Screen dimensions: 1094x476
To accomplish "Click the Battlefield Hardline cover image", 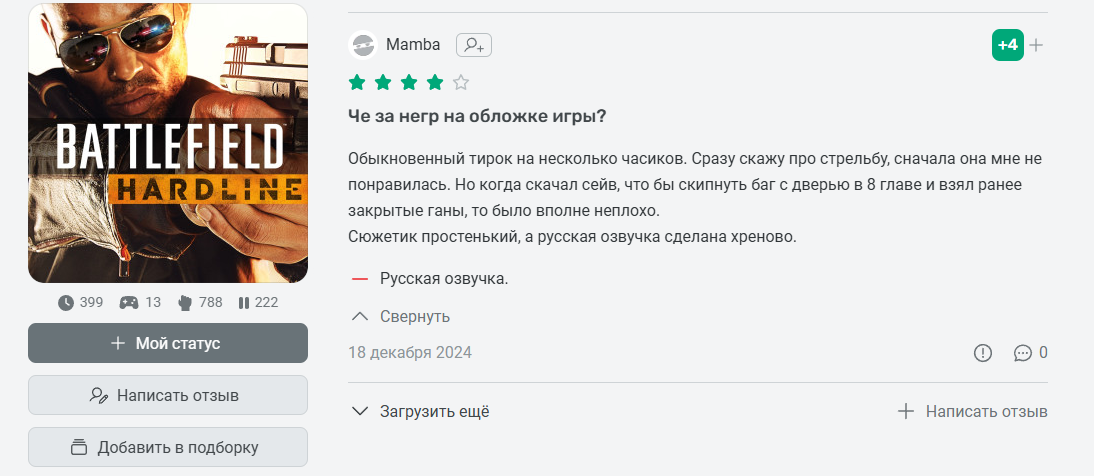I will [x=168, y=143].
